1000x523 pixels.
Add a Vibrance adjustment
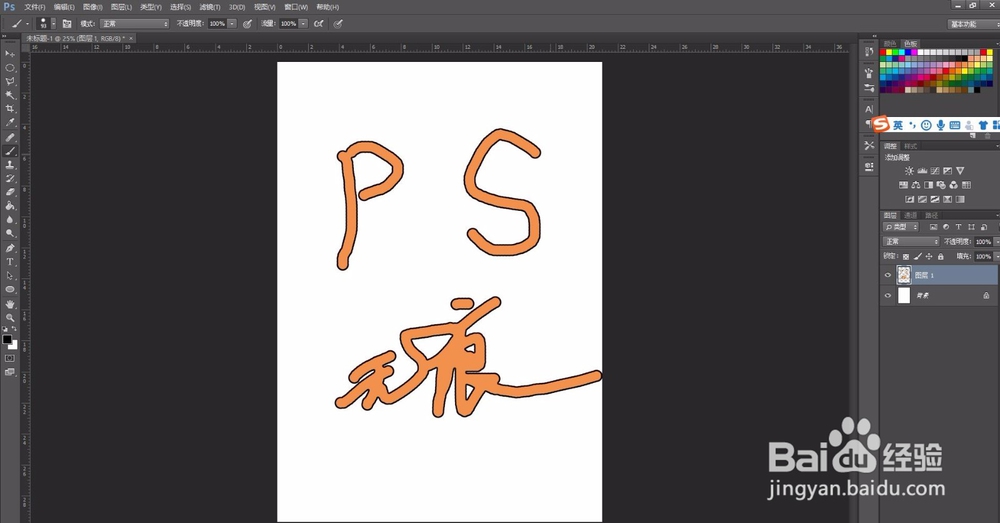[x=960, y=171]
